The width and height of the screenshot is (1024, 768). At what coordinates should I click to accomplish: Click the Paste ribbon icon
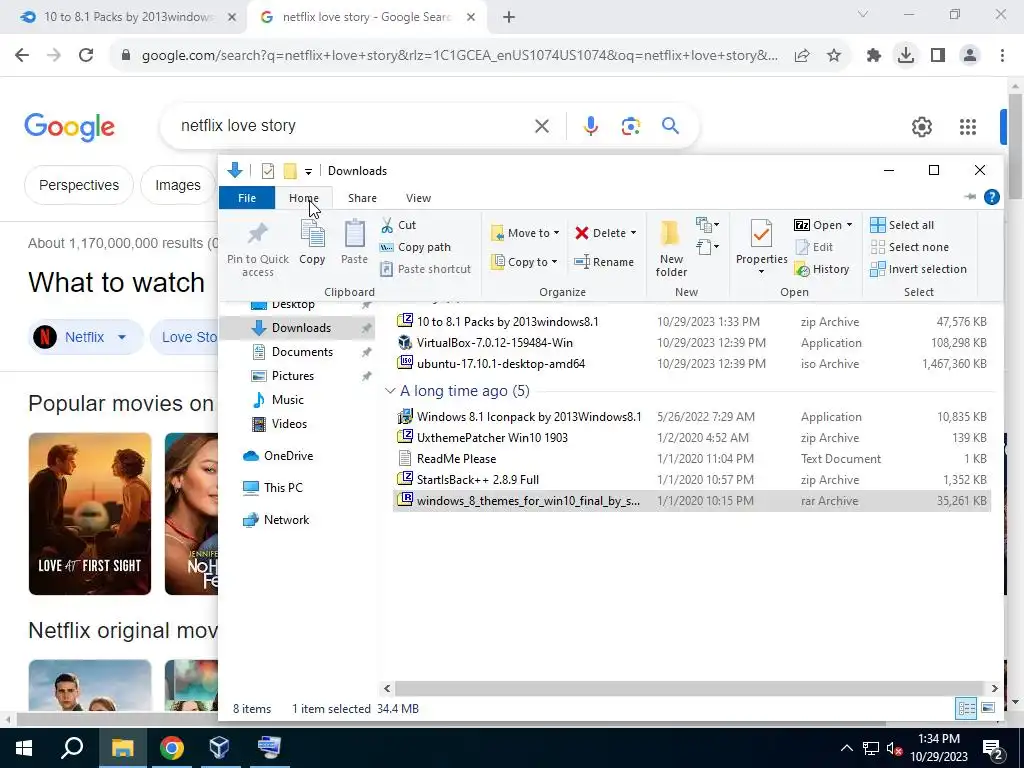[x=355, y=234]
